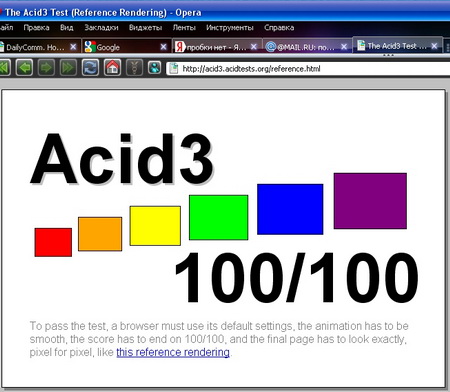Viewport: 450px width, 392px height.
Task: Click the address bar URL field
Action: coord(308,69)
